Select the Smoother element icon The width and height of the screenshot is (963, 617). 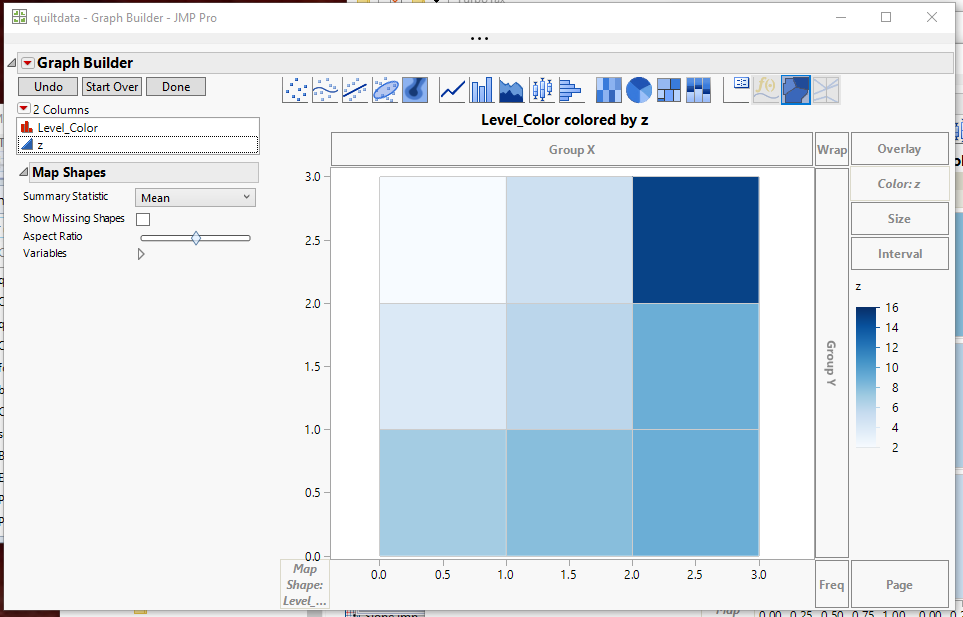(x=325, y=90)
